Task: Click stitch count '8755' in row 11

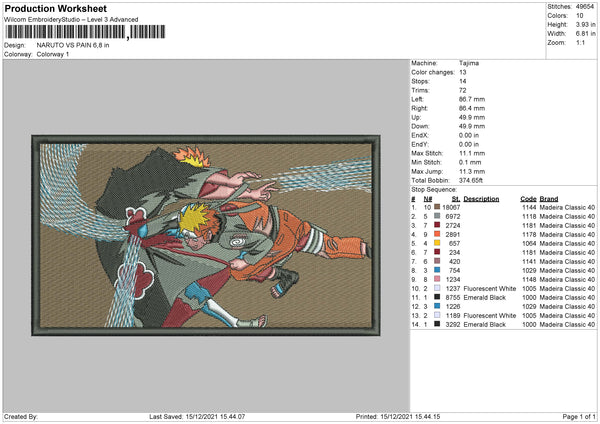Action: (453, 297)
